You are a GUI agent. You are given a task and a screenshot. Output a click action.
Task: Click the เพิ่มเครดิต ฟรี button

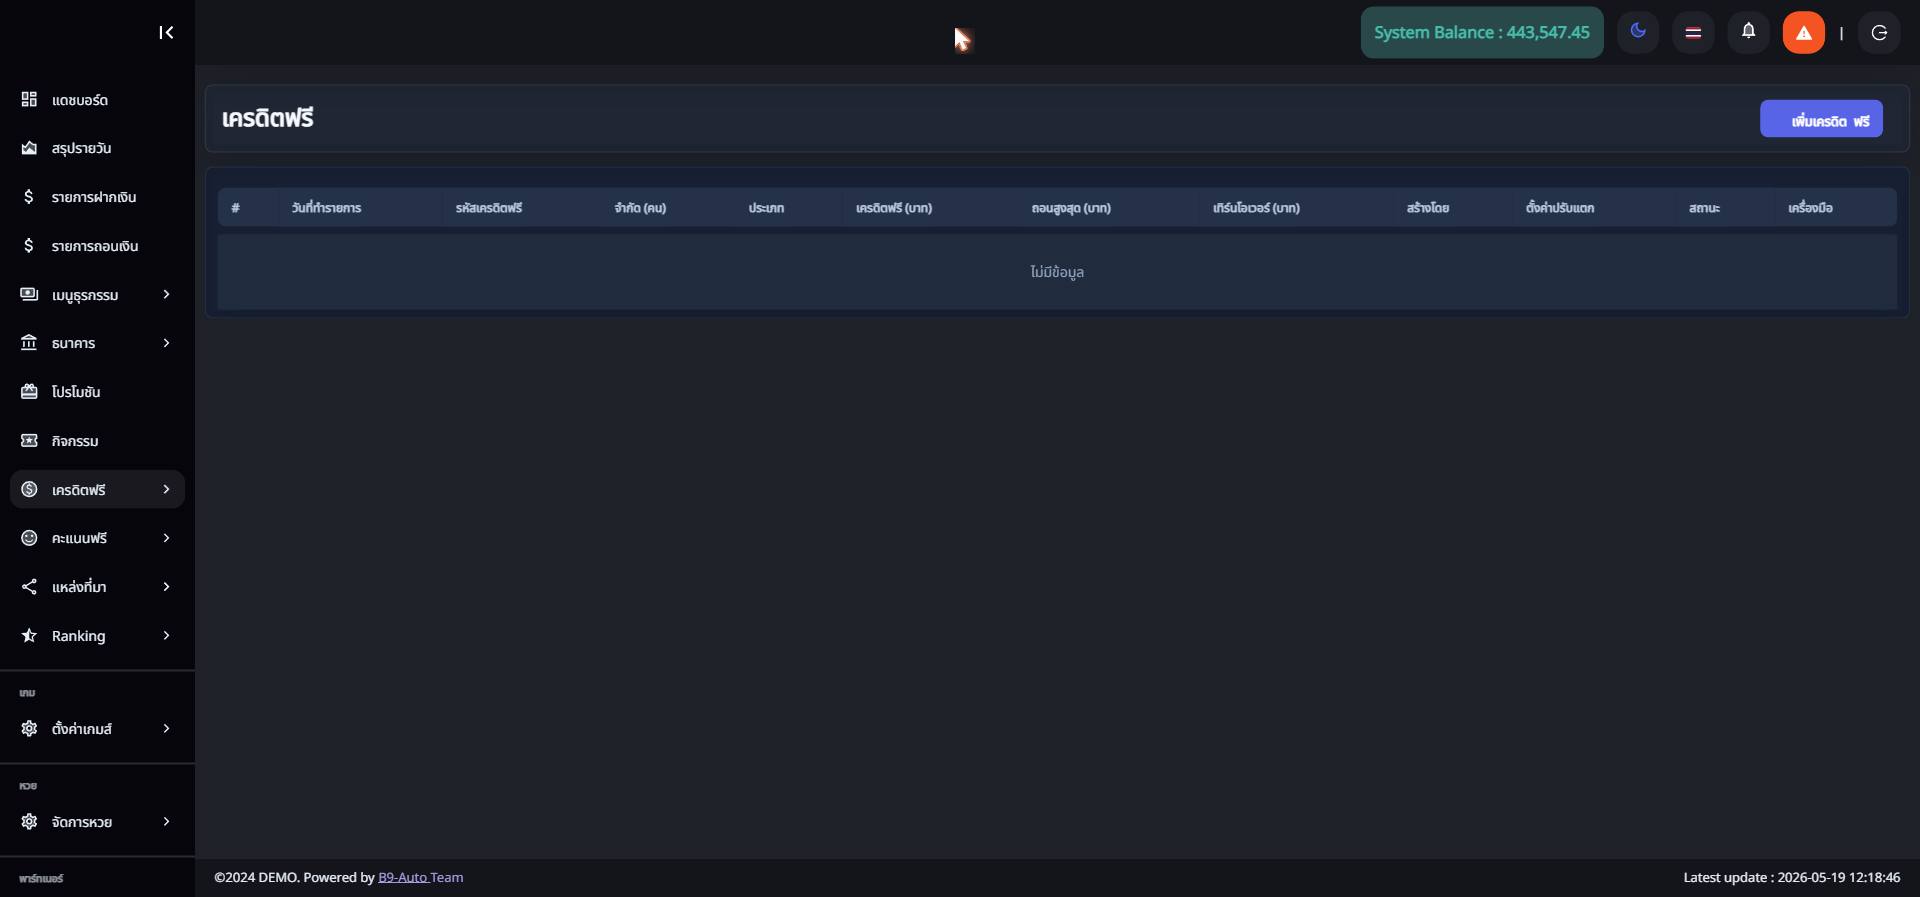pyautogui.click(x=1821, y=119)
